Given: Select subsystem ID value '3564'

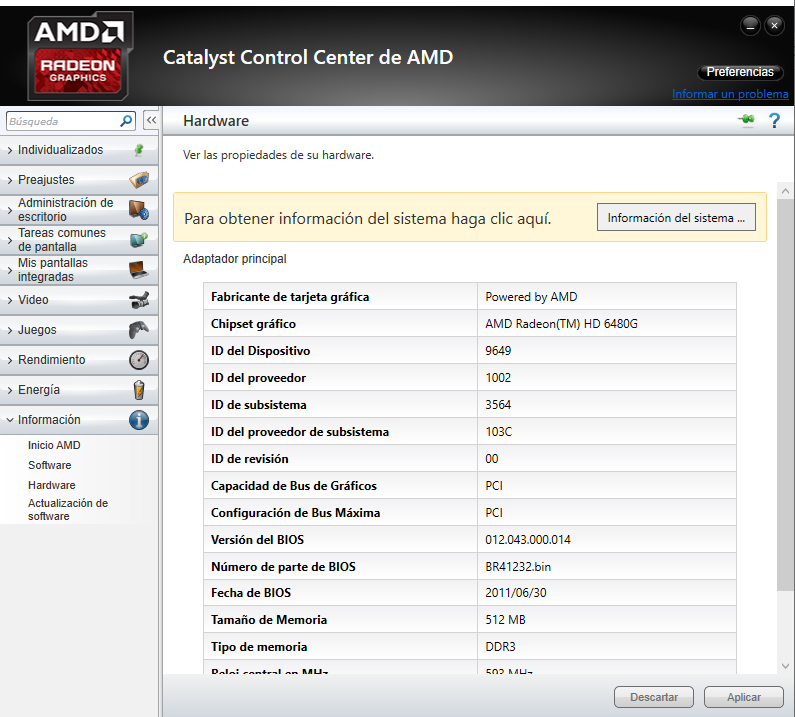Looking at the screenshot, I should [498, 405].
